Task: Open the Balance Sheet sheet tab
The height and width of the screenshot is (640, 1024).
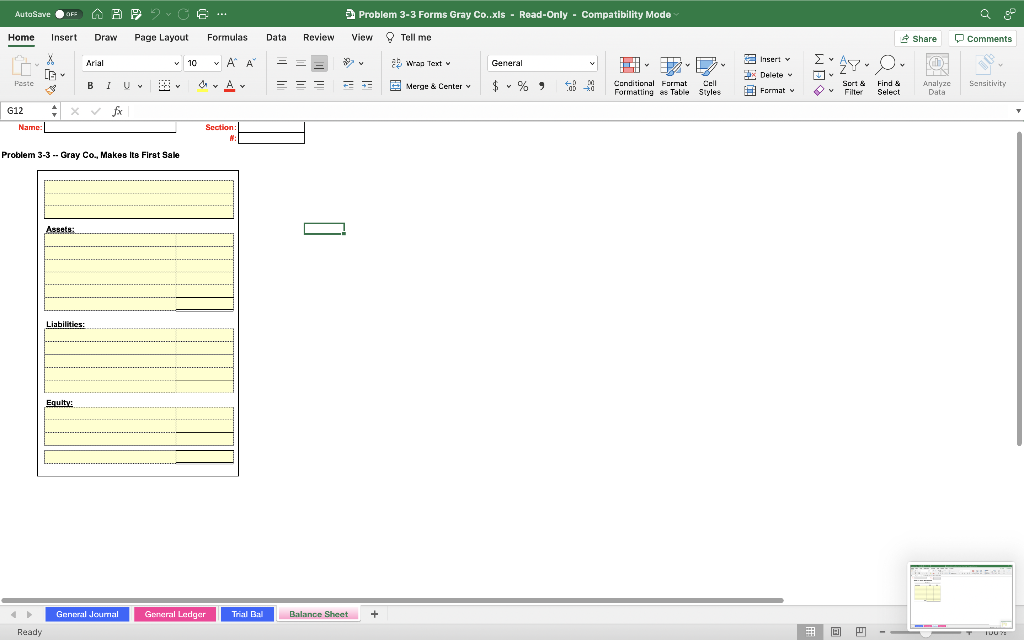Action: 318,614
